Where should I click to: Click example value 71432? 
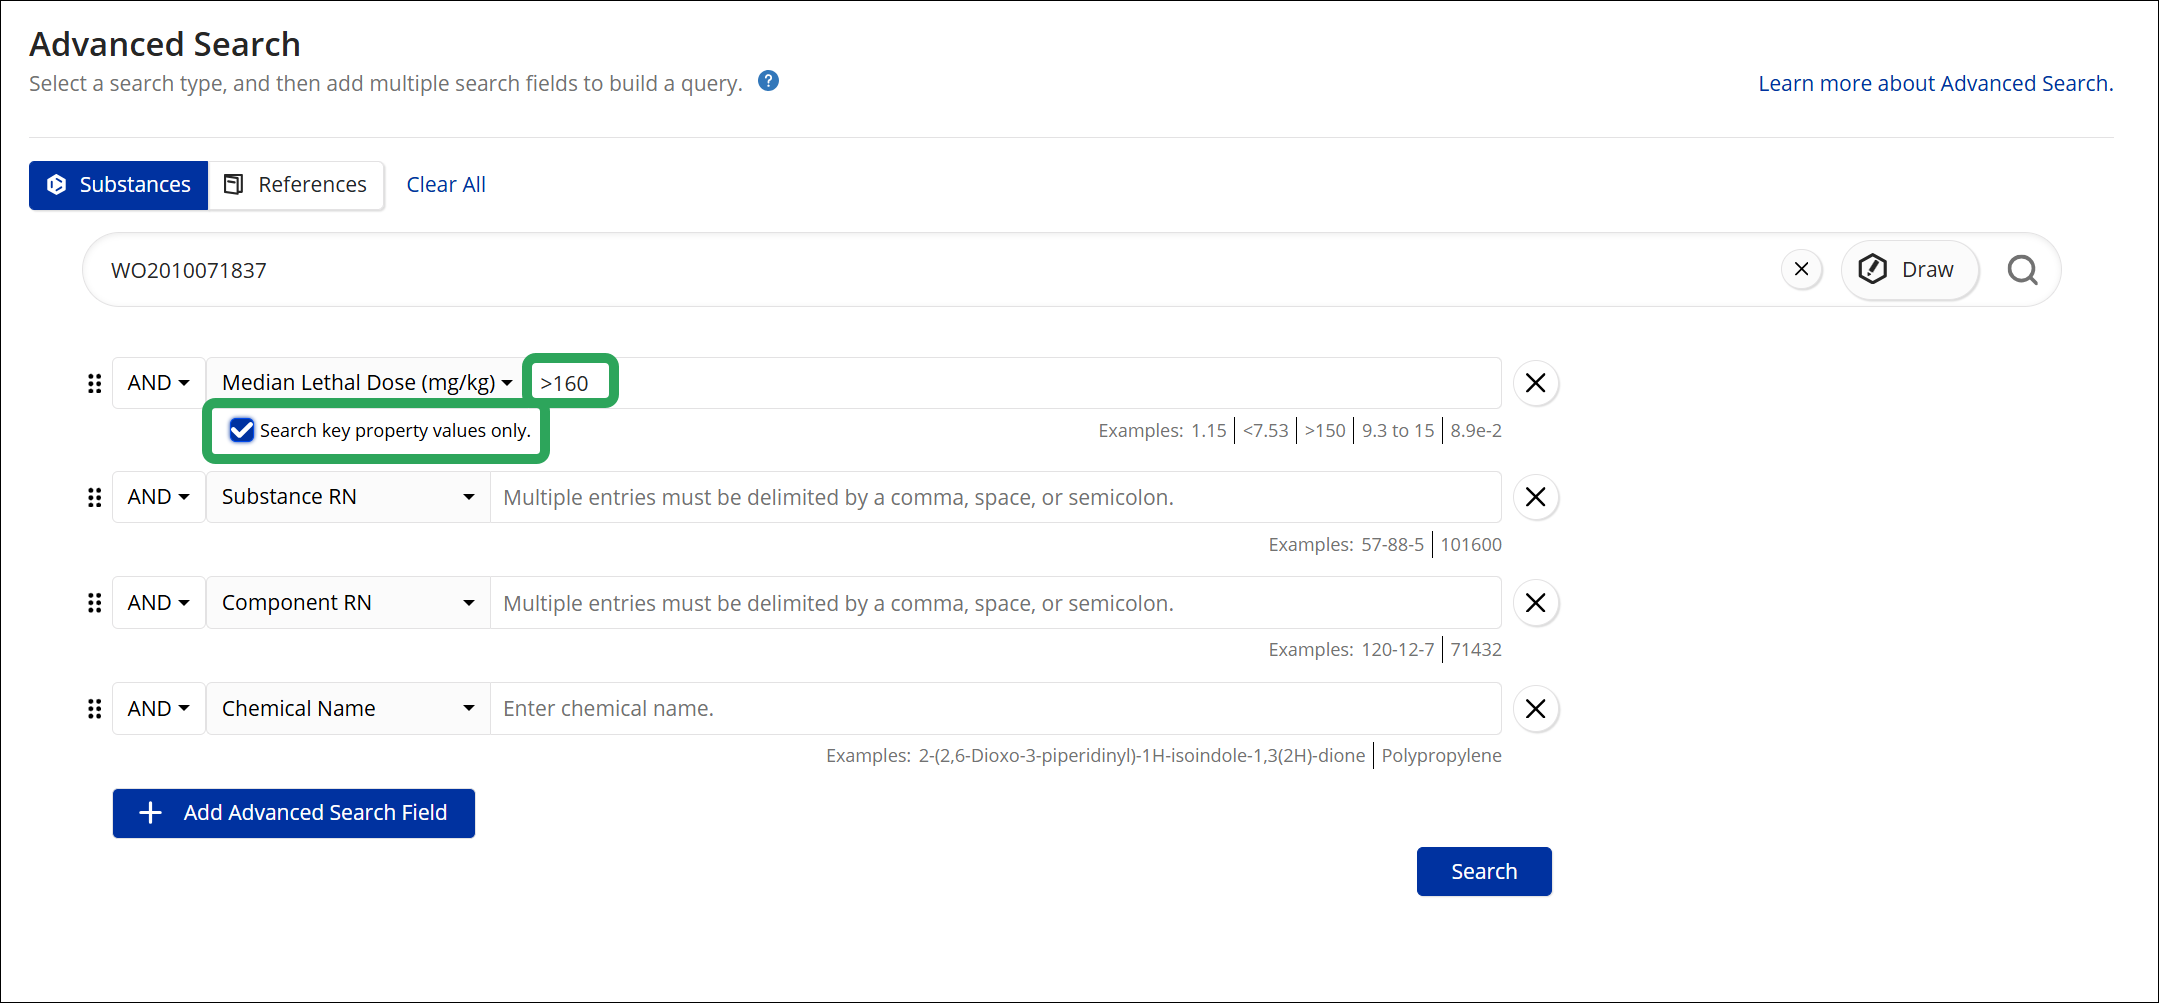1476,650
